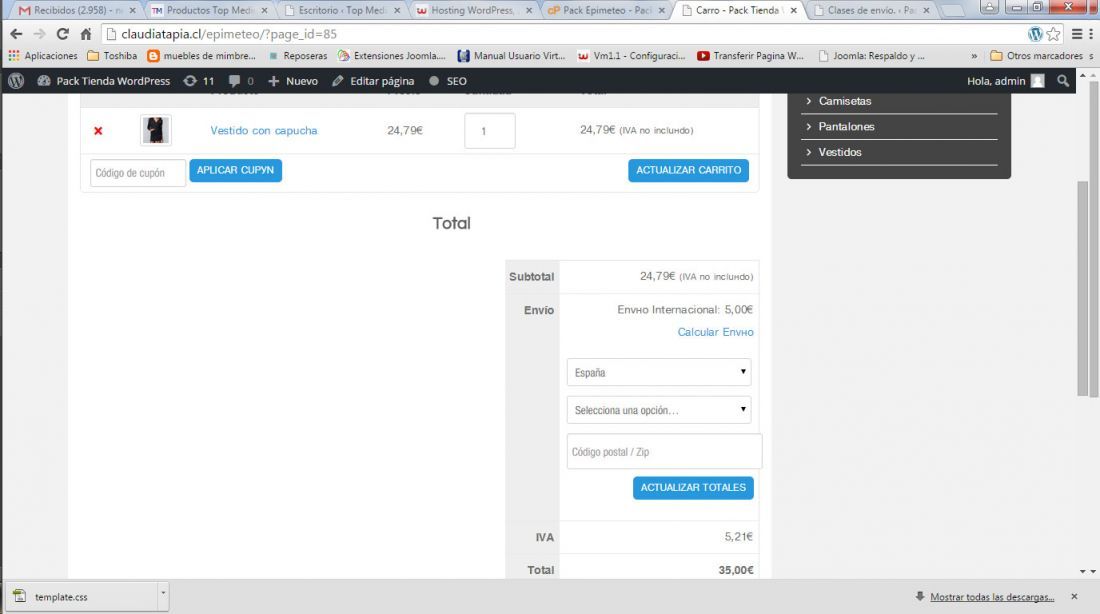Go back with the browser back arrow
Image resolution: width=1100 pixels, height=614 pixels.
pos(16,34)
